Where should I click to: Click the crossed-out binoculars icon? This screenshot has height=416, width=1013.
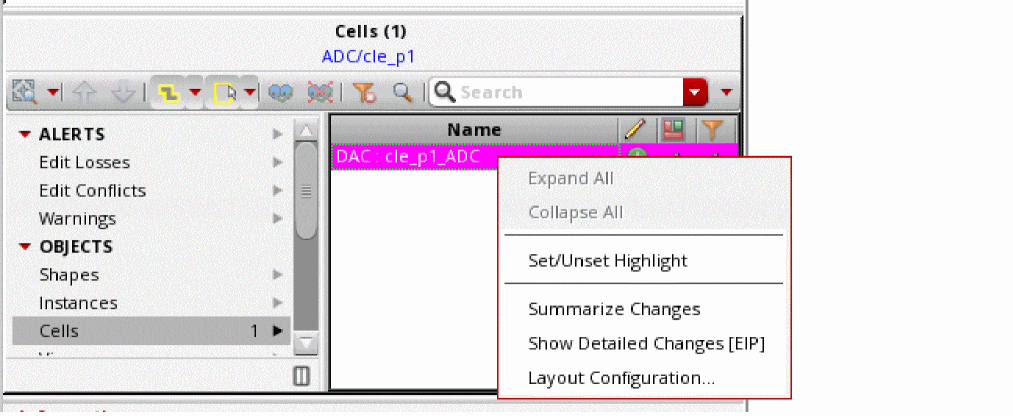point(320,93)
